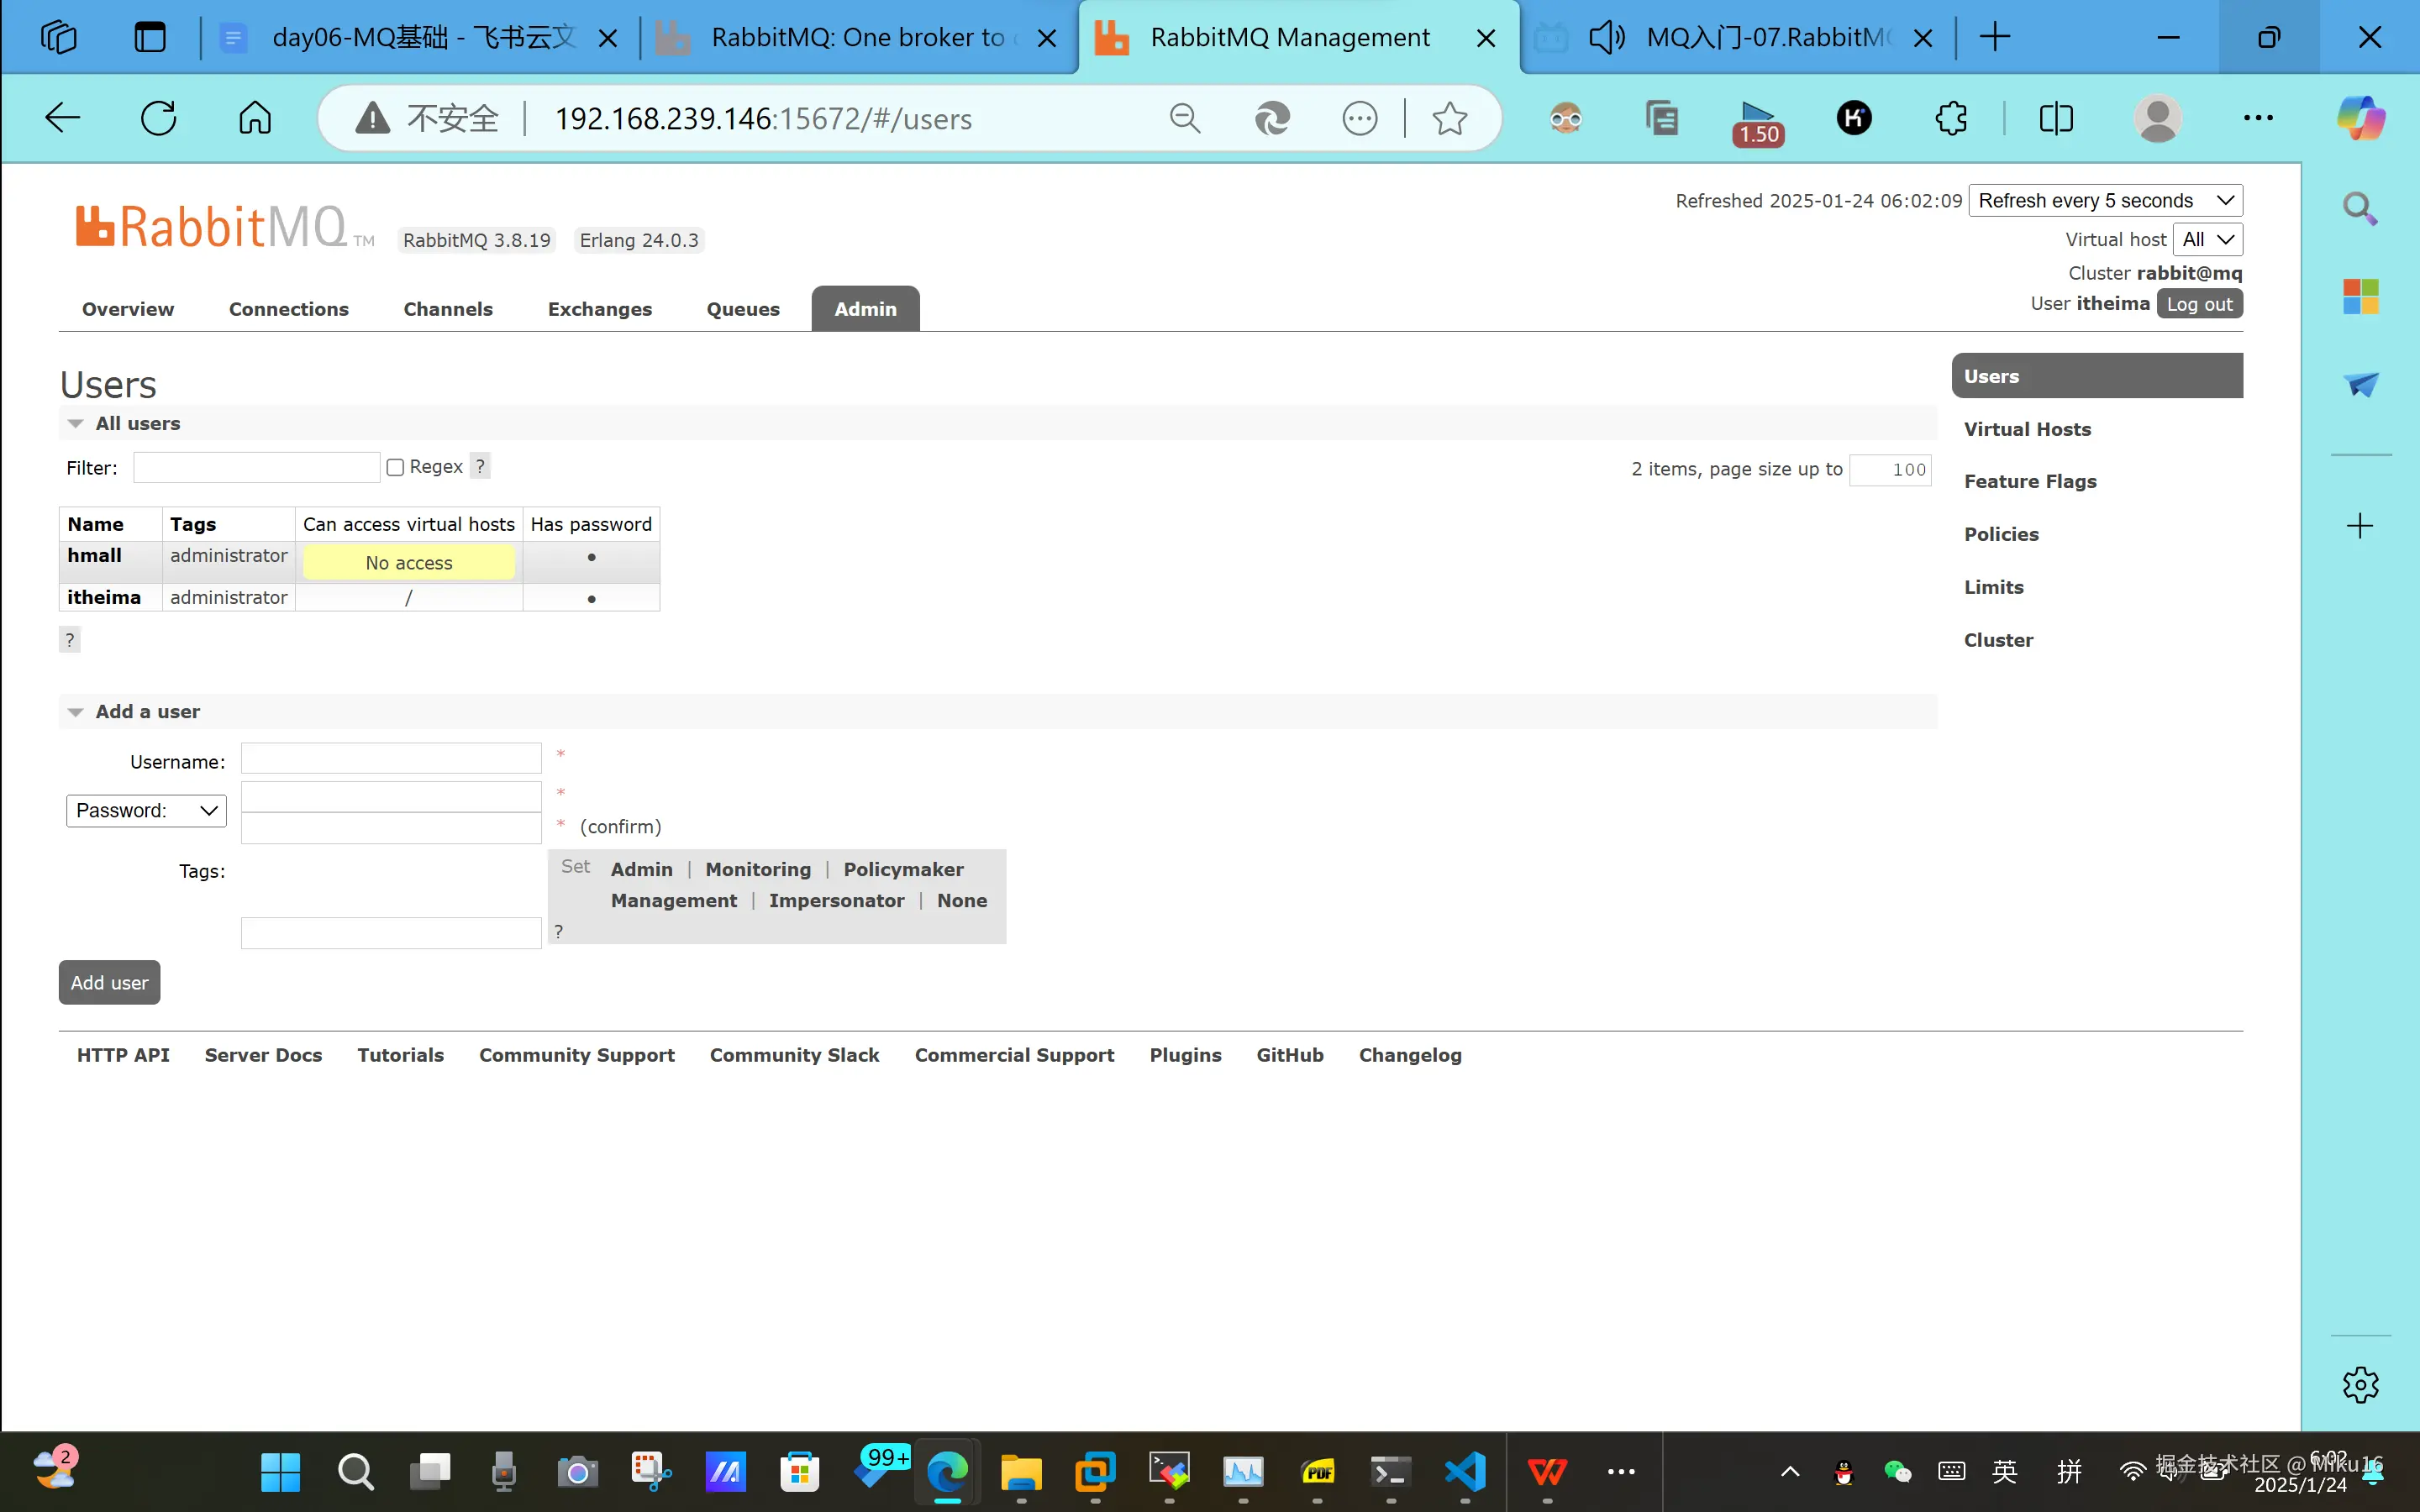
Task: Click the home page icon
Action: (254, 118)
